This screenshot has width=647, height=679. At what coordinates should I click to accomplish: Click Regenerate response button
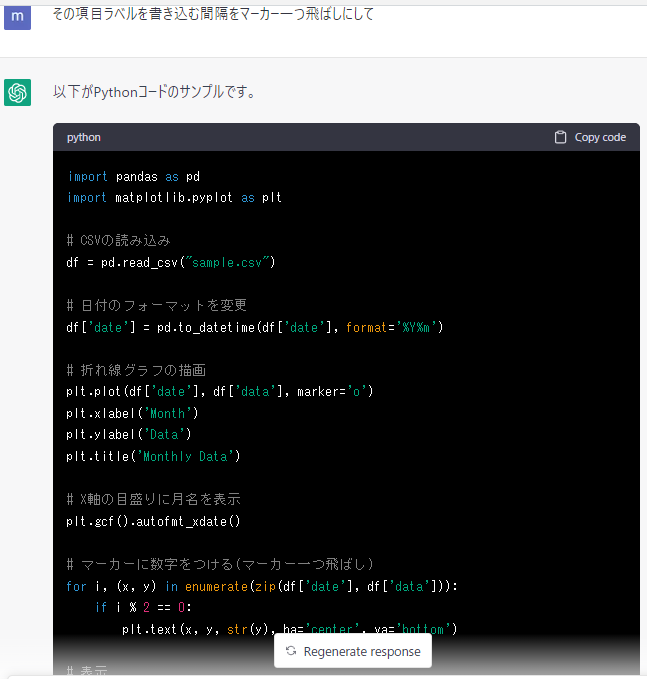point(353,651)
